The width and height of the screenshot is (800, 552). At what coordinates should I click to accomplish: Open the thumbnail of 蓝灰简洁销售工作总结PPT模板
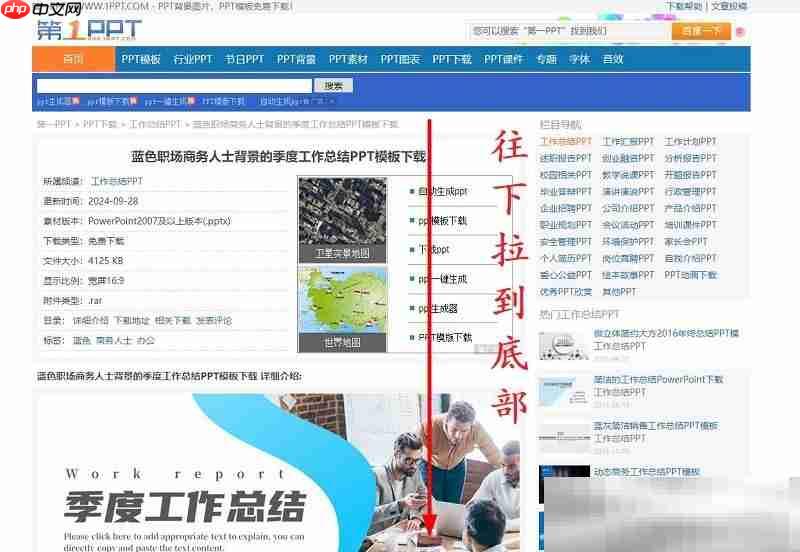click(564, 437)
